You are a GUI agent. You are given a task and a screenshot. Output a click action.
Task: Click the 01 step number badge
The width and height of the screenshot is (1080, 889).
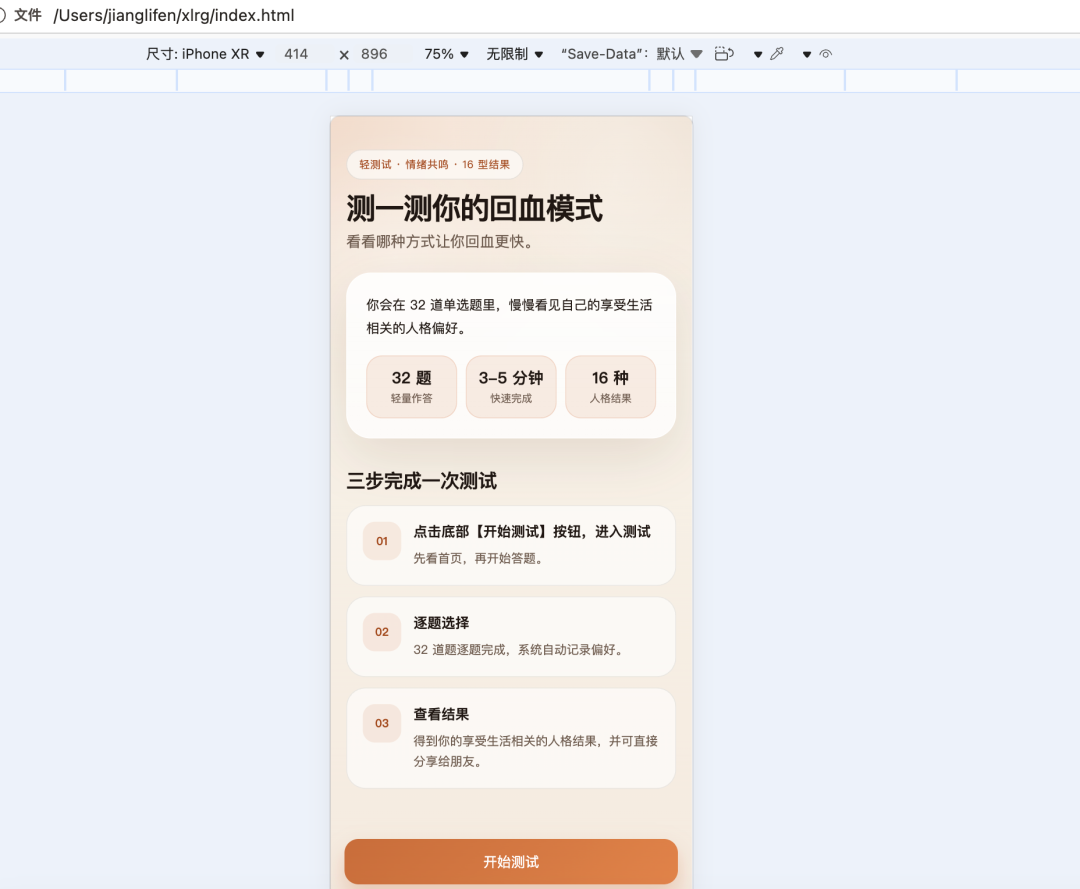coord(382,541)
